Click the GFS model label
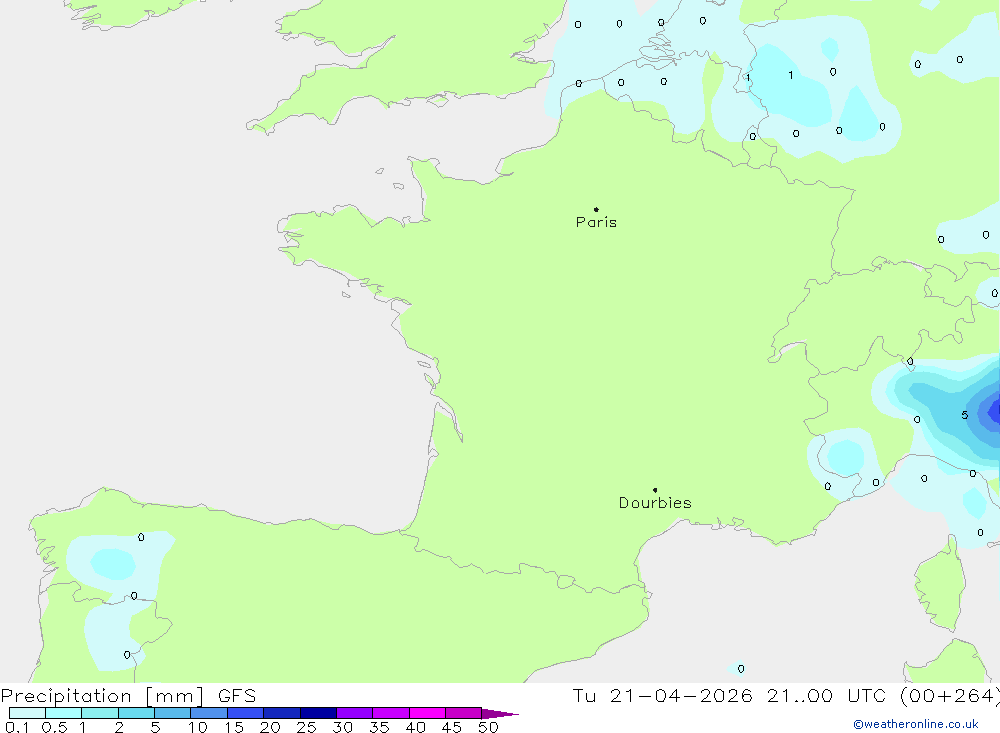 click(237, 696)
